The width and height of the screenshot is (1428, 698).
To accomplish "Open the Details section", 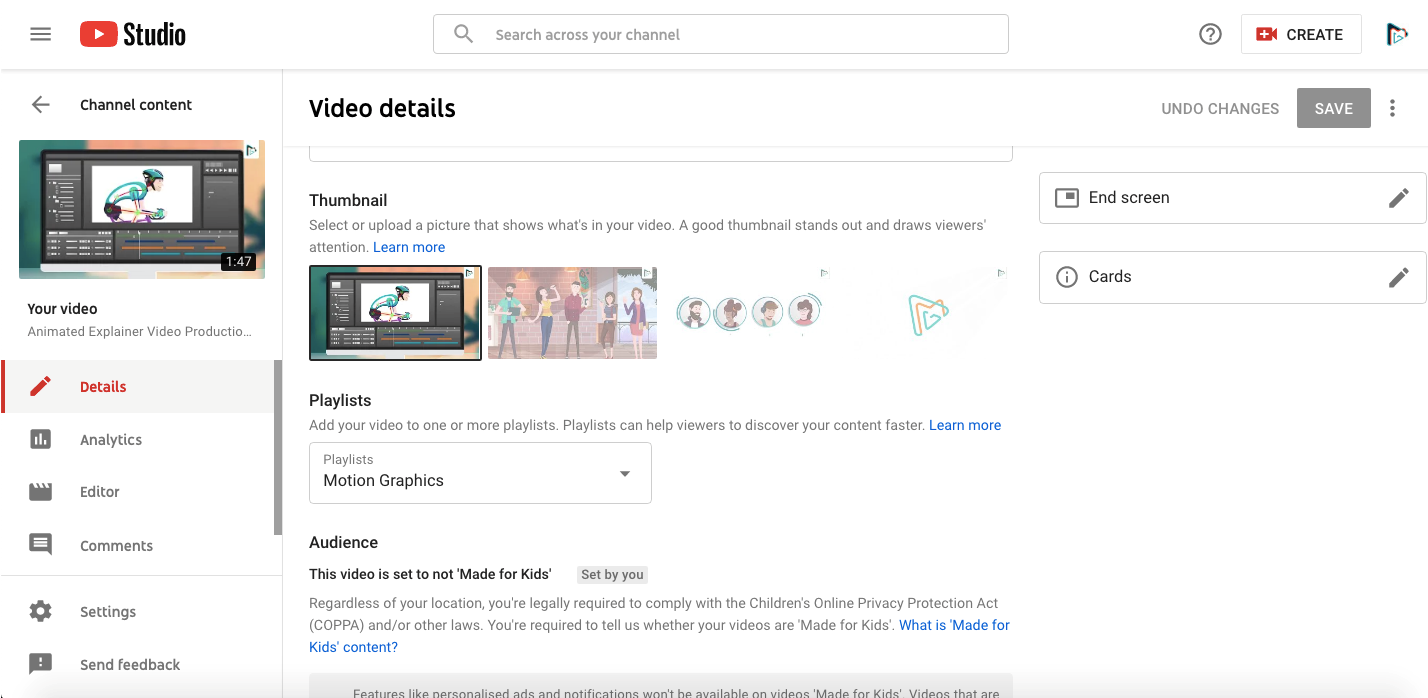I will pyautogui.click(x=138, y=386).
